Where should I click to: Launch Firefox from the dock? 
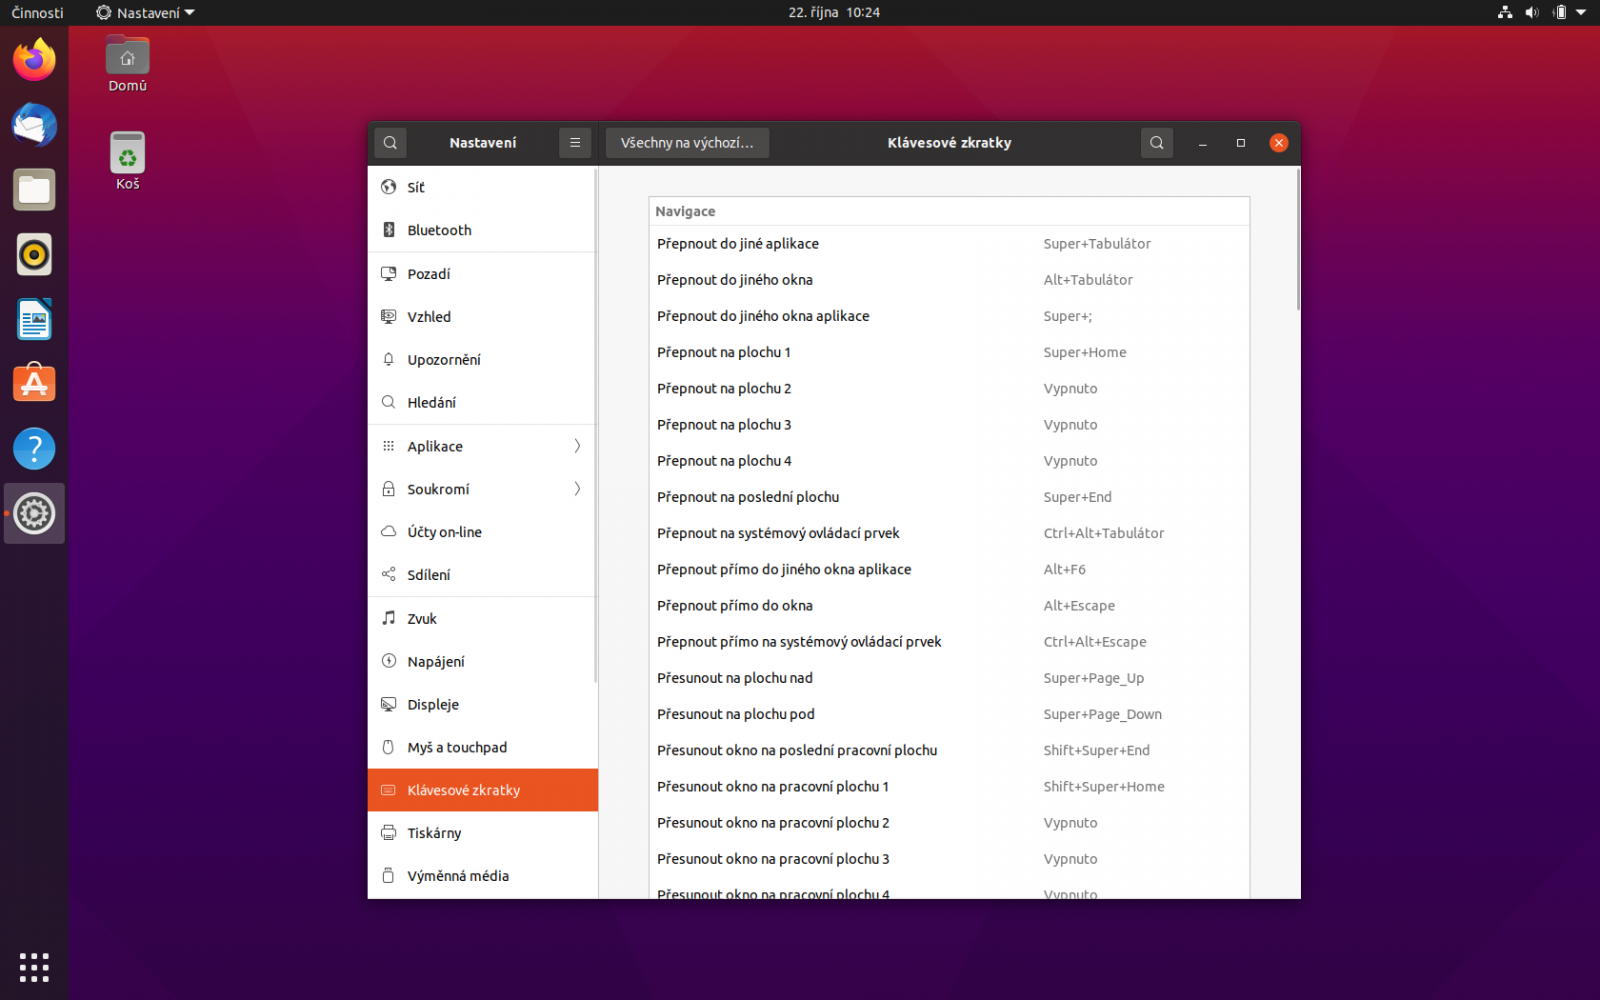point(34,60)
